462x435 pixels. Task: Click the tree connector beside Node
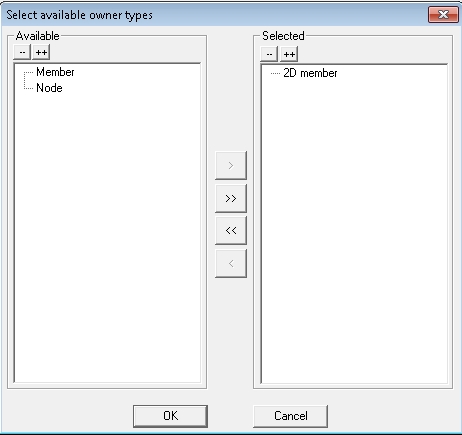tap(28, 87)
